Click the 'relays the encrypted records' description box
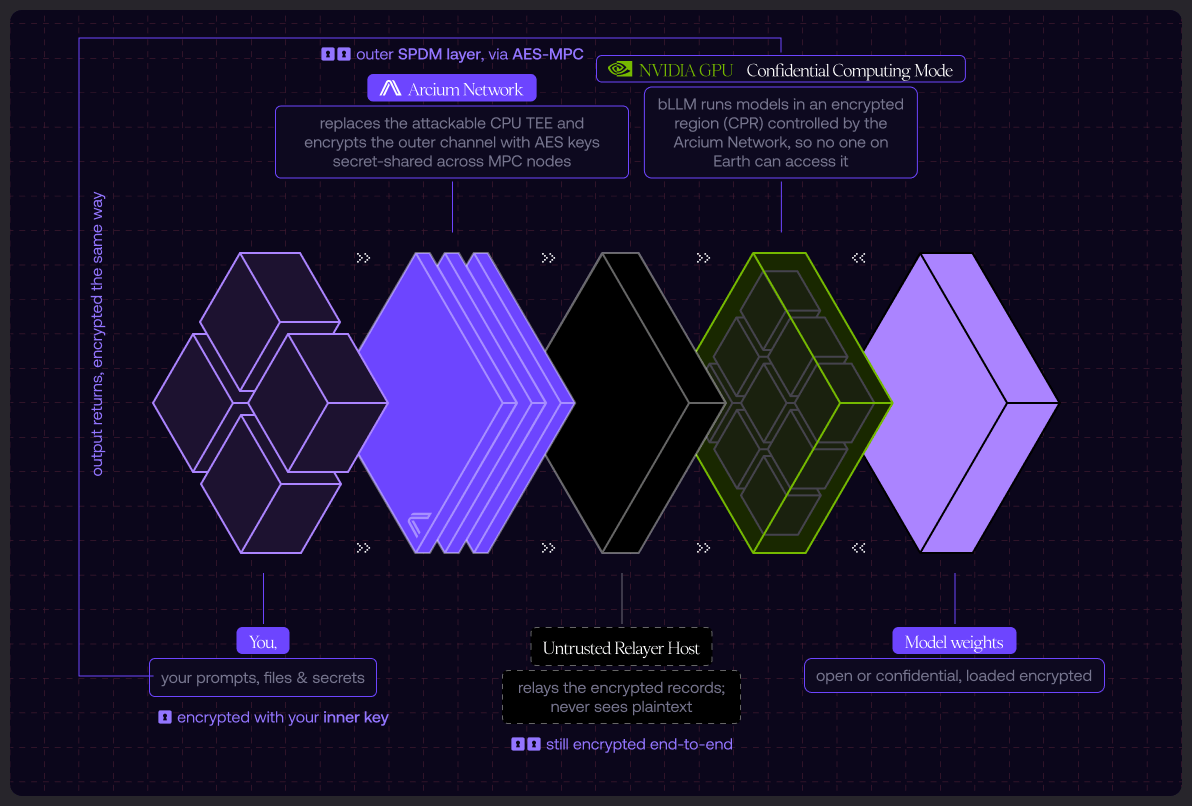 click(621, 697)
